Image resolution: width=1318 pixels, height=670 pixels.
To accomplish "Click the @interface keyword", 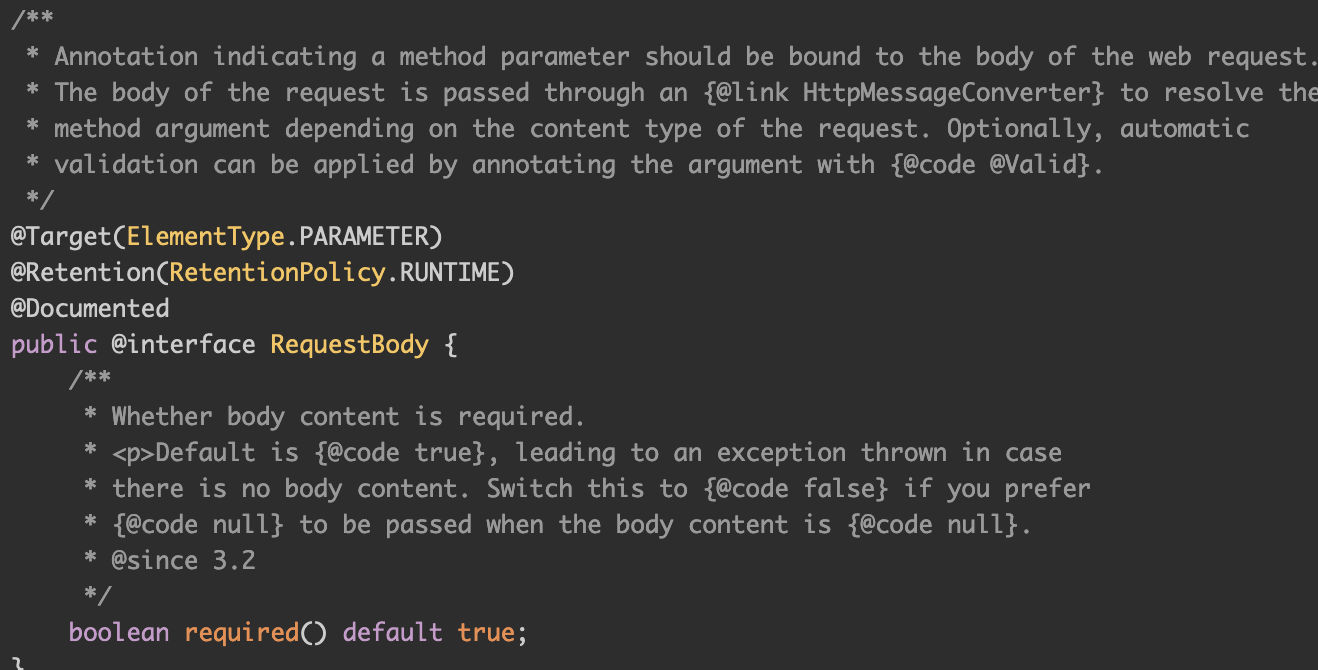I will pos(183,345).
